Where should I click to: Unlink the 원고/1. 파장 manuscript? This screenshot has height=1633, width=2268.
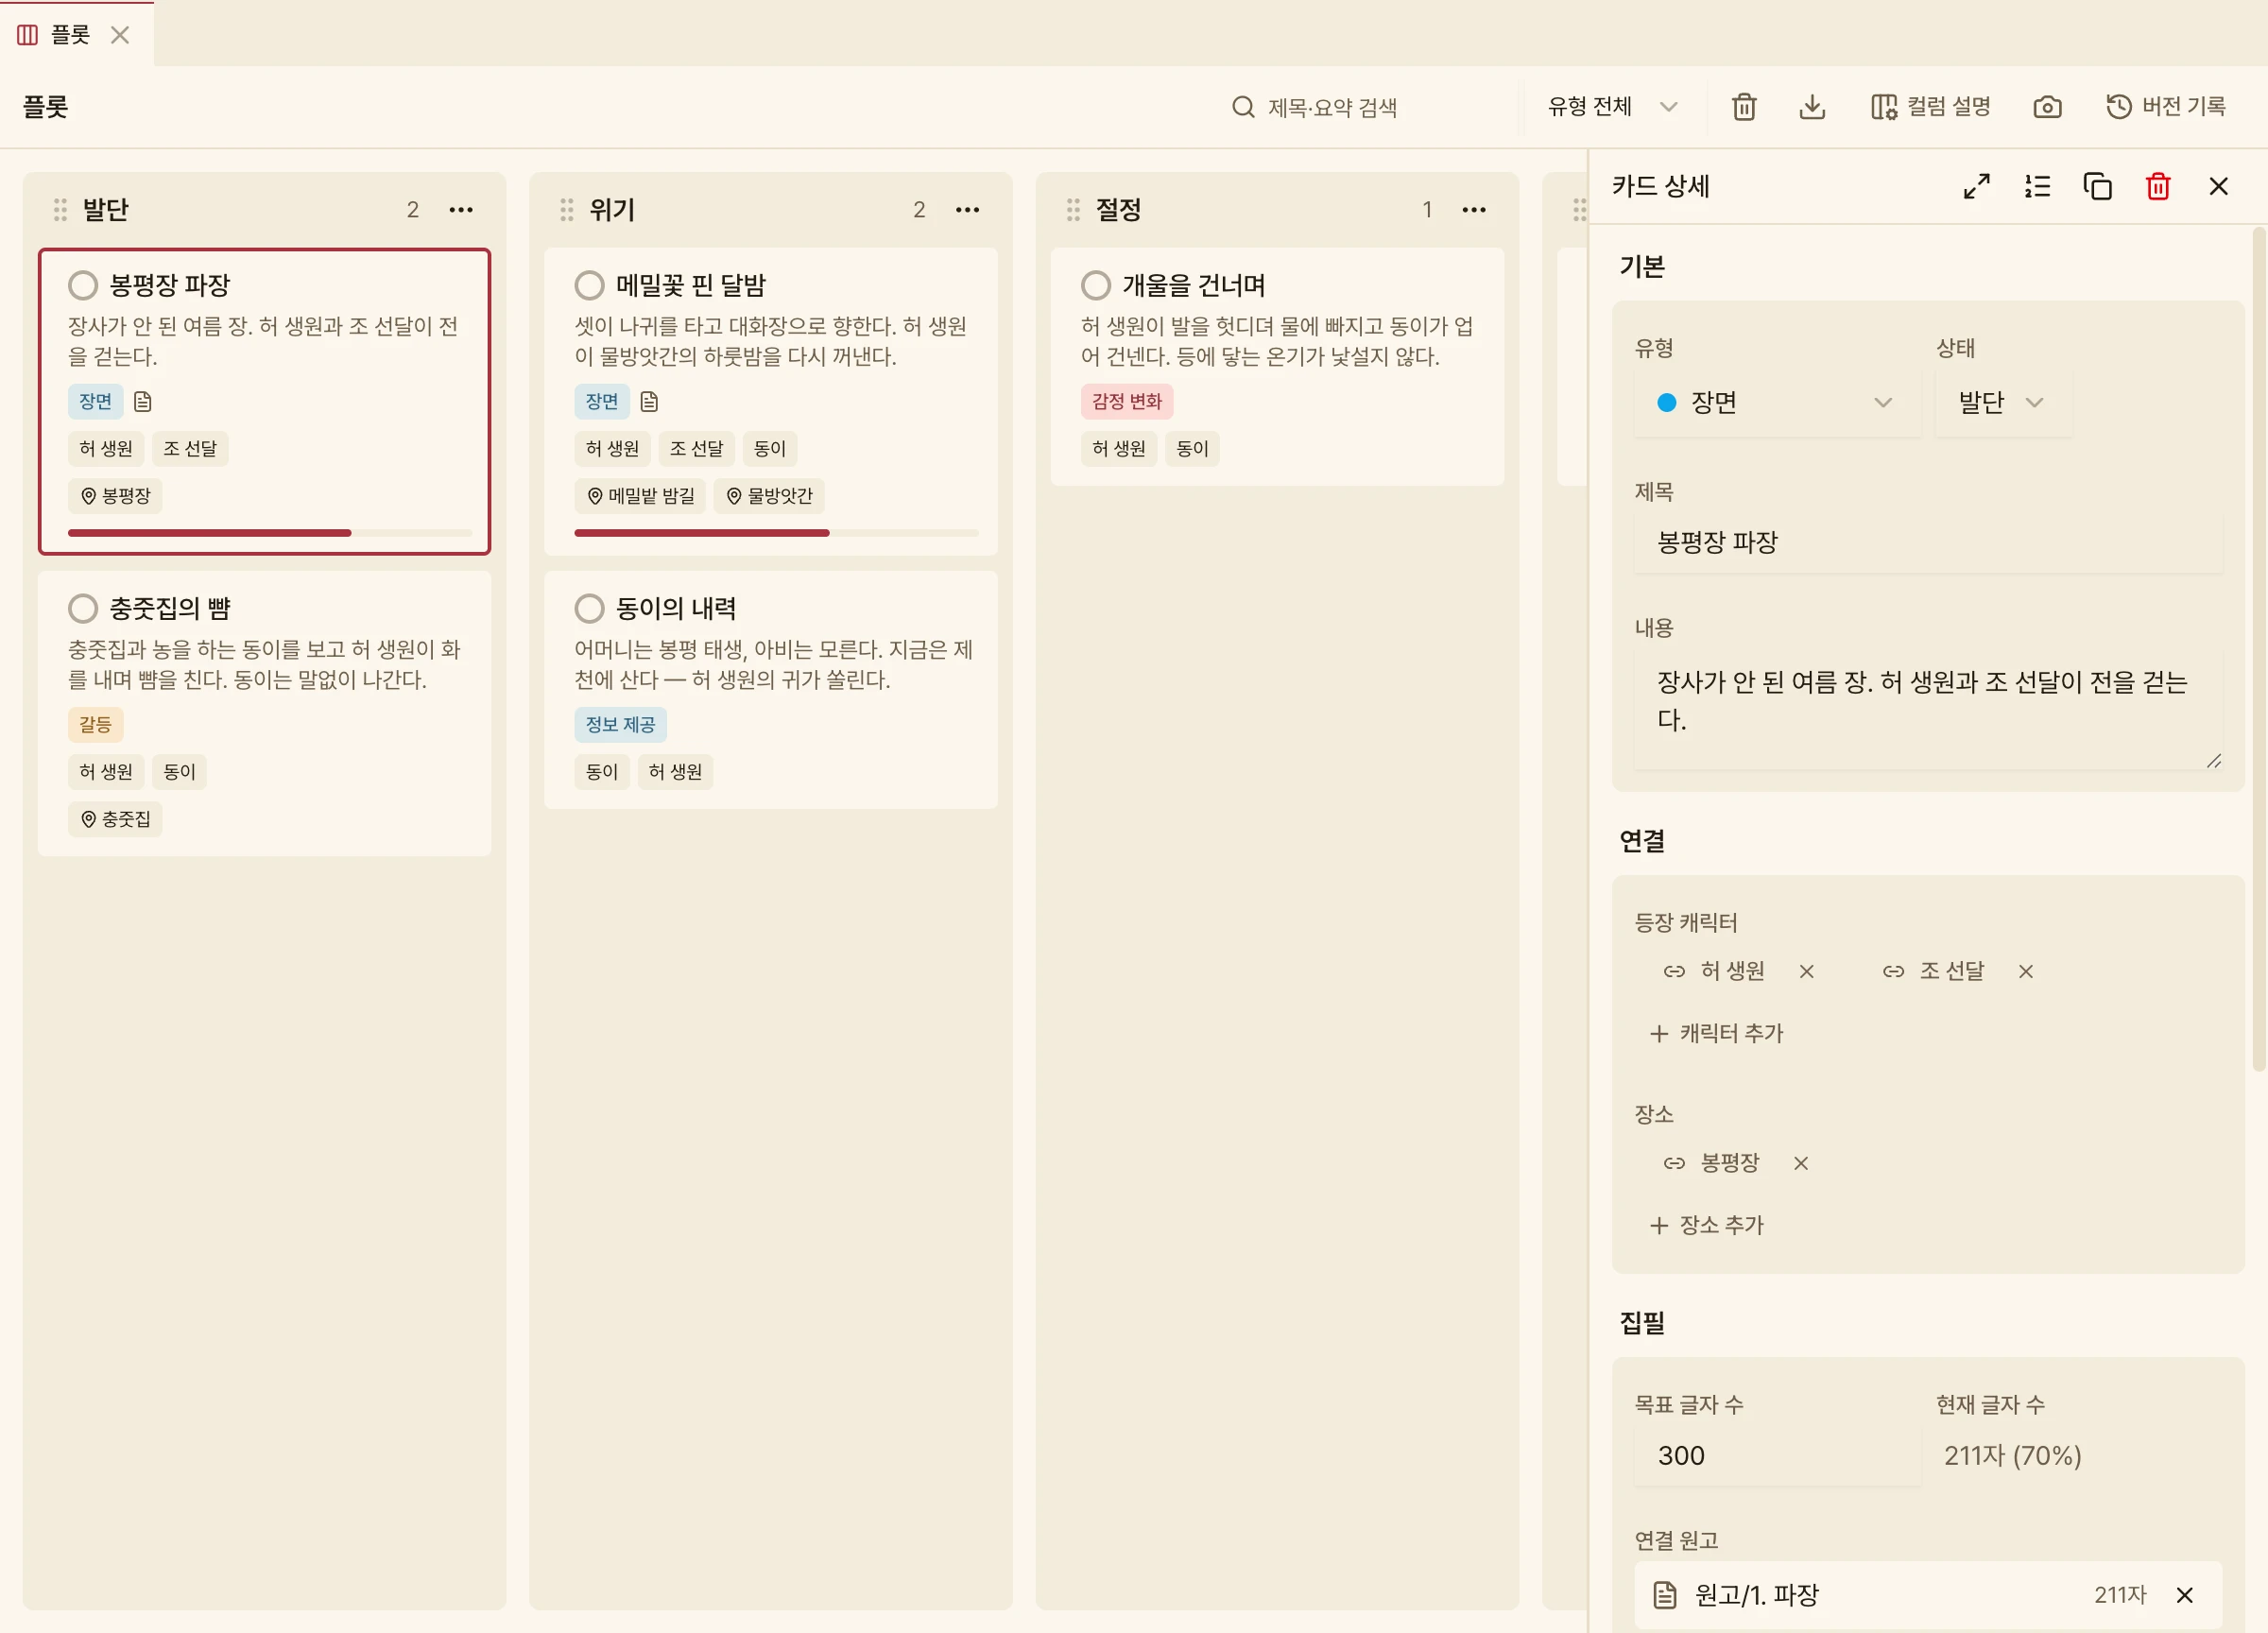[2184, 1596]
